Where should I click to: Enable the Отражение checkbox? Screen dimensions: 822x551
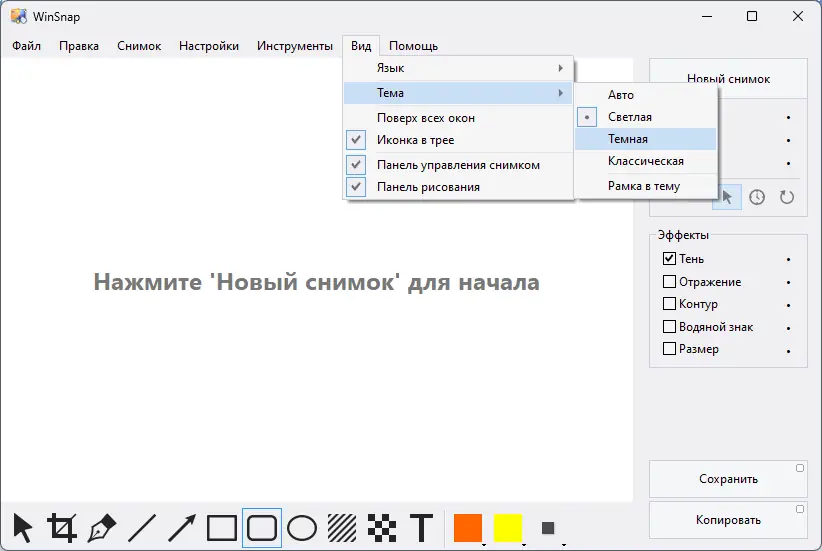[669, 282]
